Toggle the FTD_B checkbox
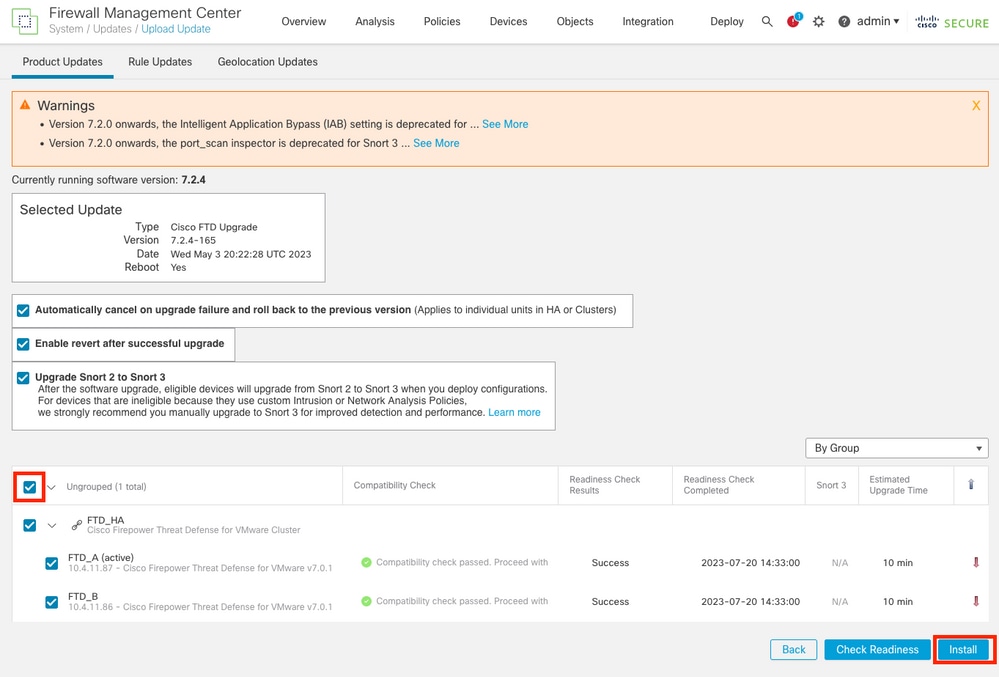The width and height of the screenshot is (999, 677). click(52, 602)
